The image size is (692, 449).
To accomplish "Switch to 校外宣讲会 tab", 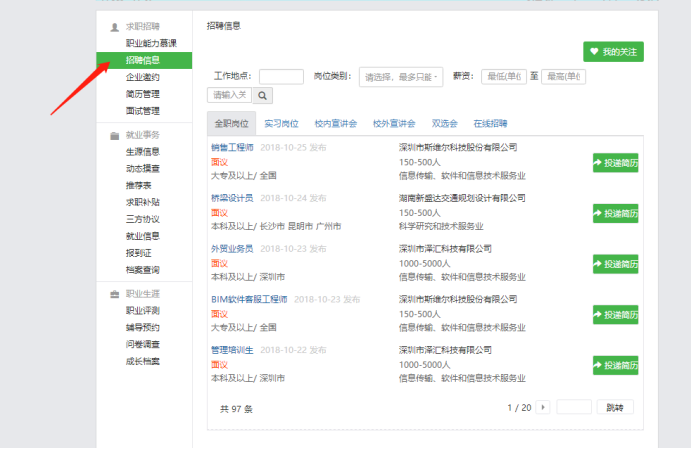I will (394, 124).
